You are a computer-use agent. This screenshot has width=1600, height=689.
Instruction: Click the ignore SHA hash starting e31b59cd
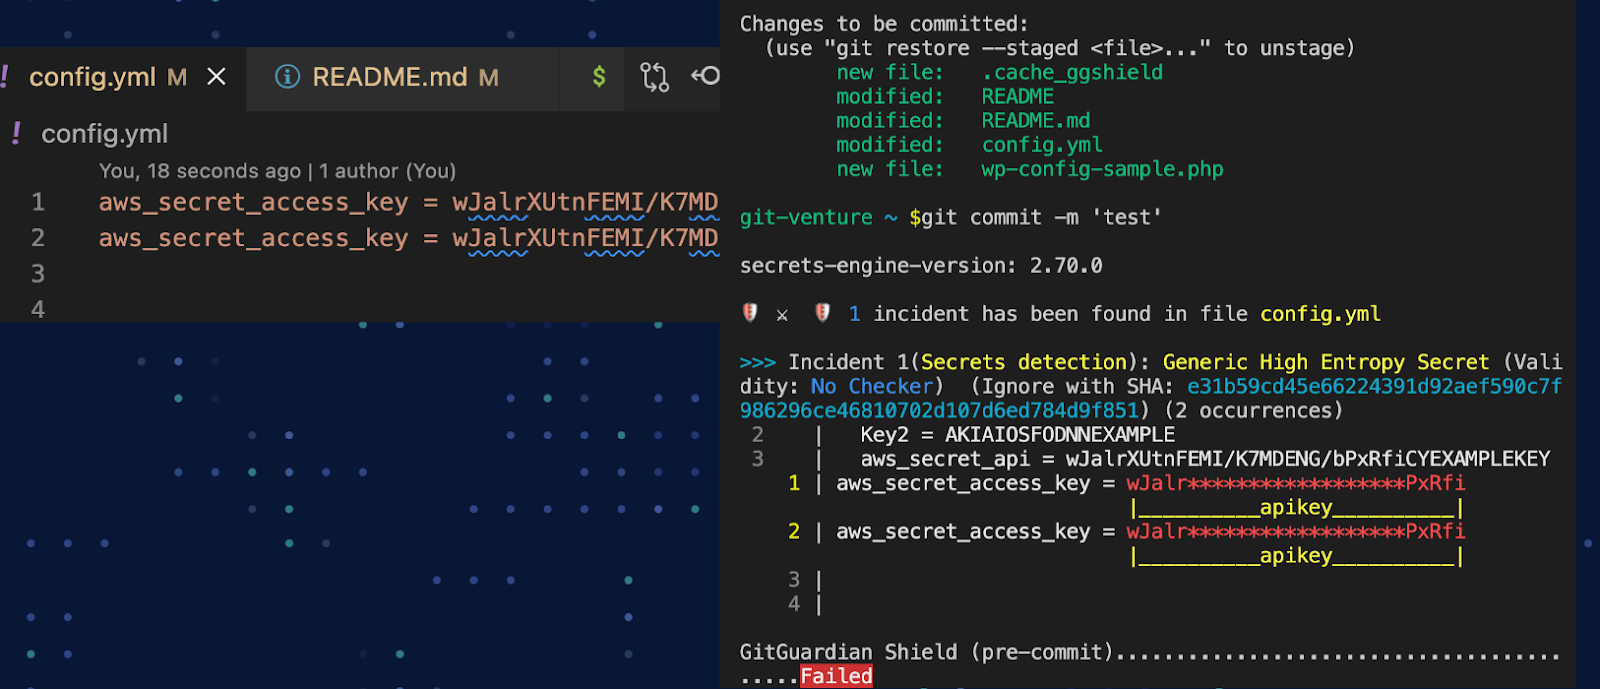[x=1150, y=398]
